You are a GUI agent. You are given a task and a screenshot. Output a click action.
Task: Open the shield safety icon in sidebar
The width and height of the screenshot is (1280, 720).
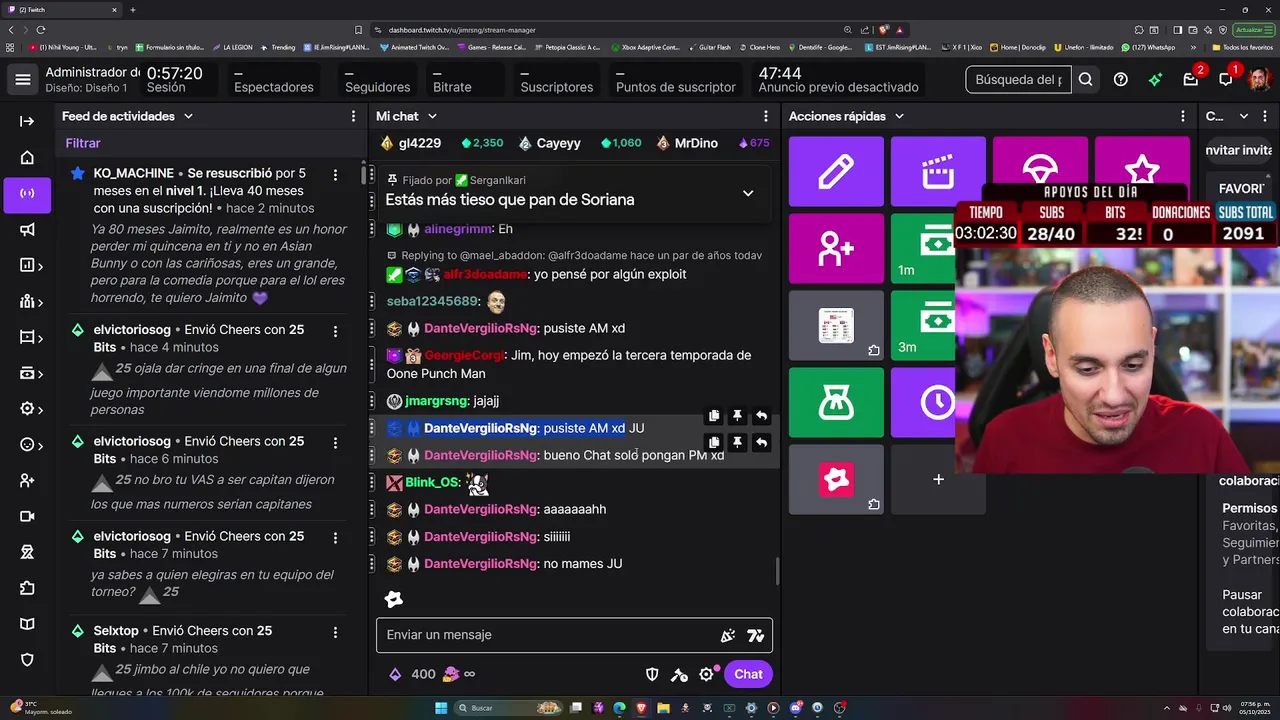click(x=27, y=660)
